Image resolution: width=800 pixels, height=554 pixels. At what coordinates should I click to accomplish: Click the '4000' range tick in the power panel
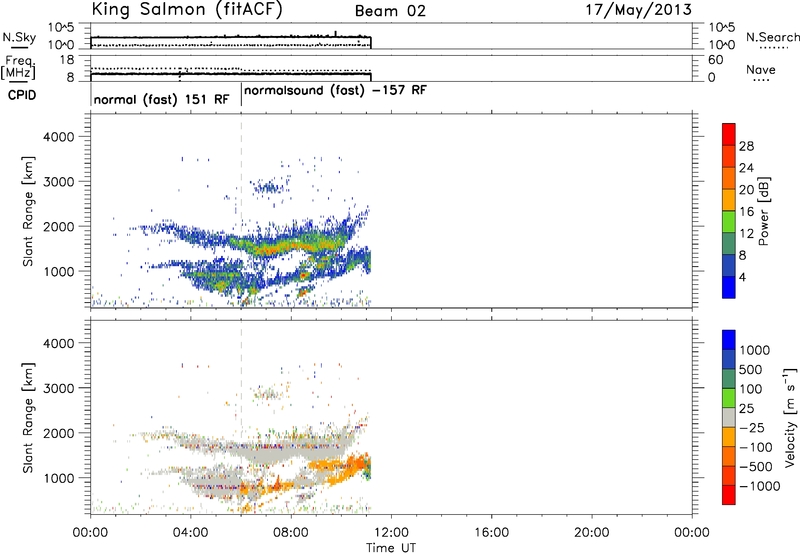click(x=59, y=137)
